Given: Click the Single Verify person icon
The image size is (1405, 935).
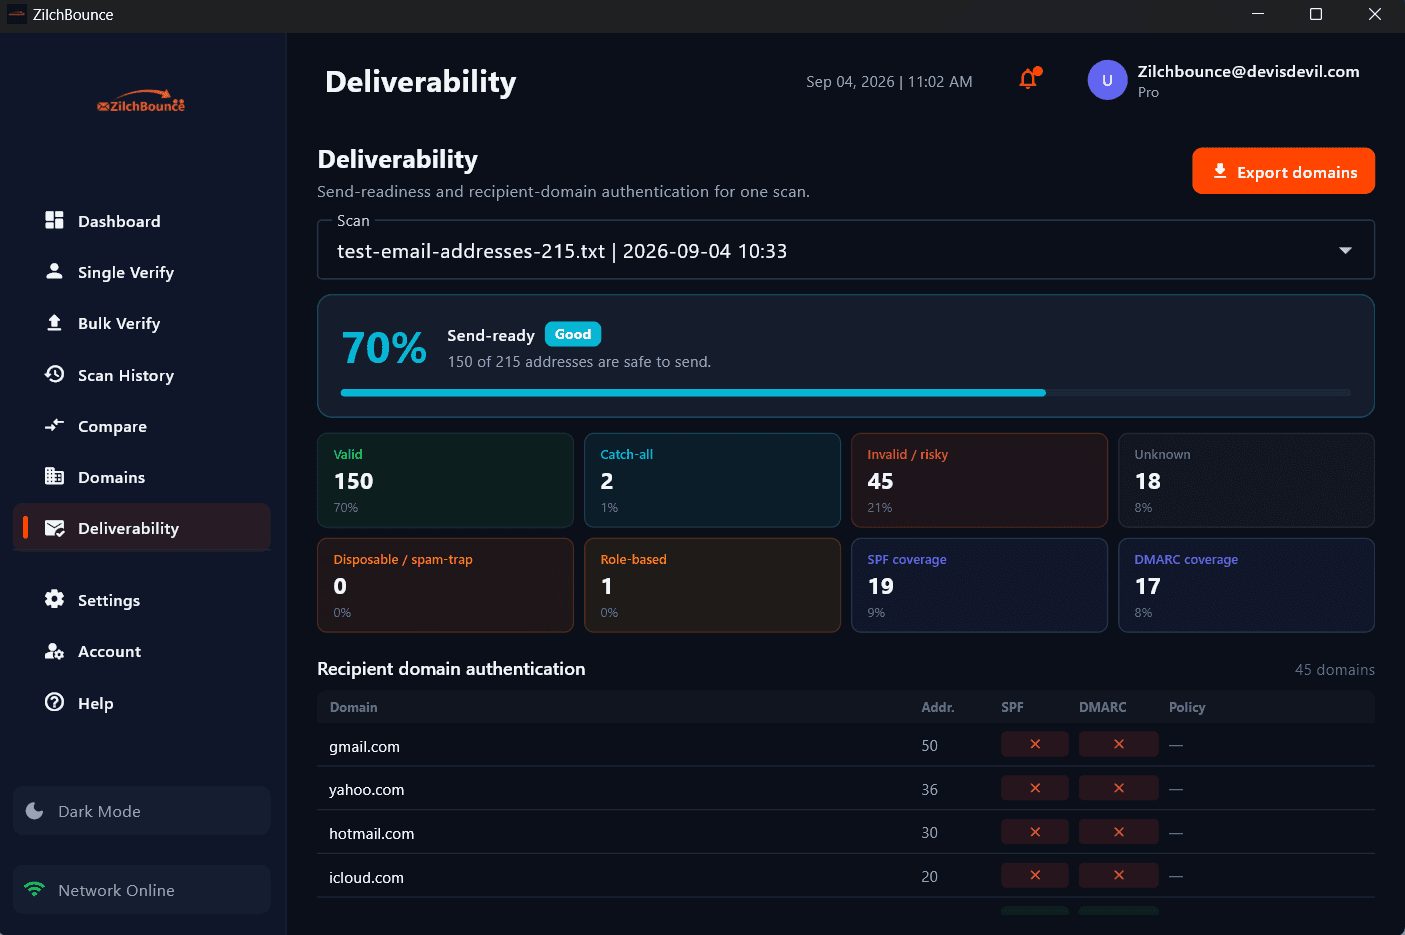Looking at the screenshot, I should [x=54, y=271].
